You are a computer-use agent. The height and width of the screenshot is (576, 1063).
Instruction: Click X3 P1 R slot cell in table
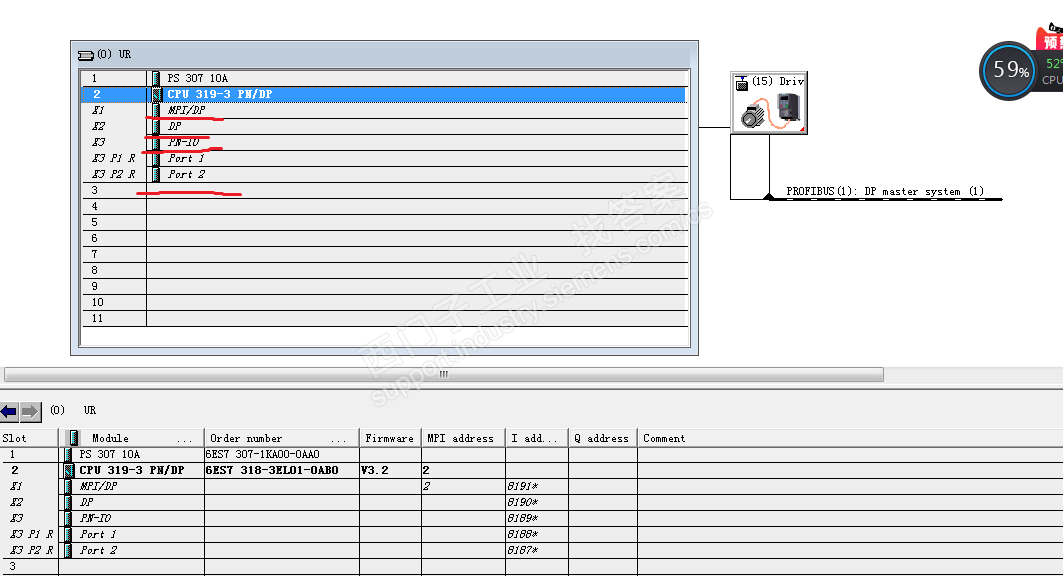[29, 534]
